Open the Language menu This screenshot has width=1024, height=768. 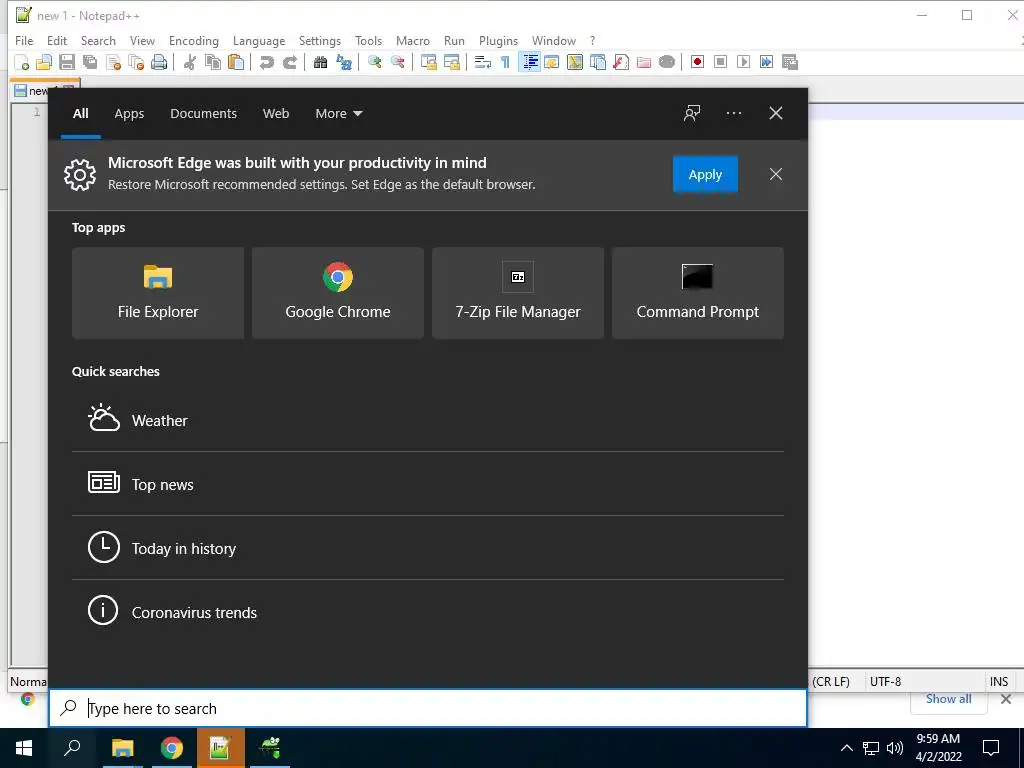click(259, 40)
